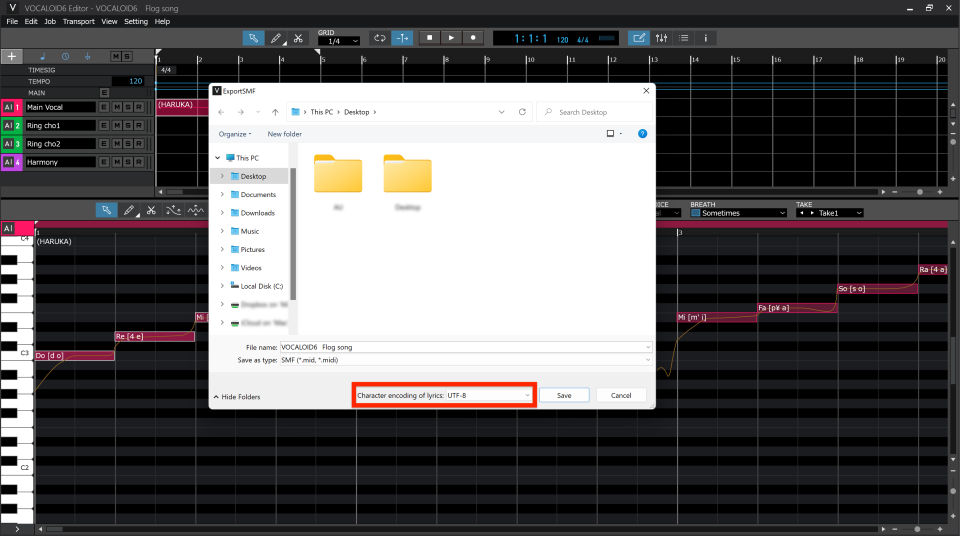Adjust piano roll horizontal zoom slider
This screenshot has width=960, height=536.
coord(917,529)
